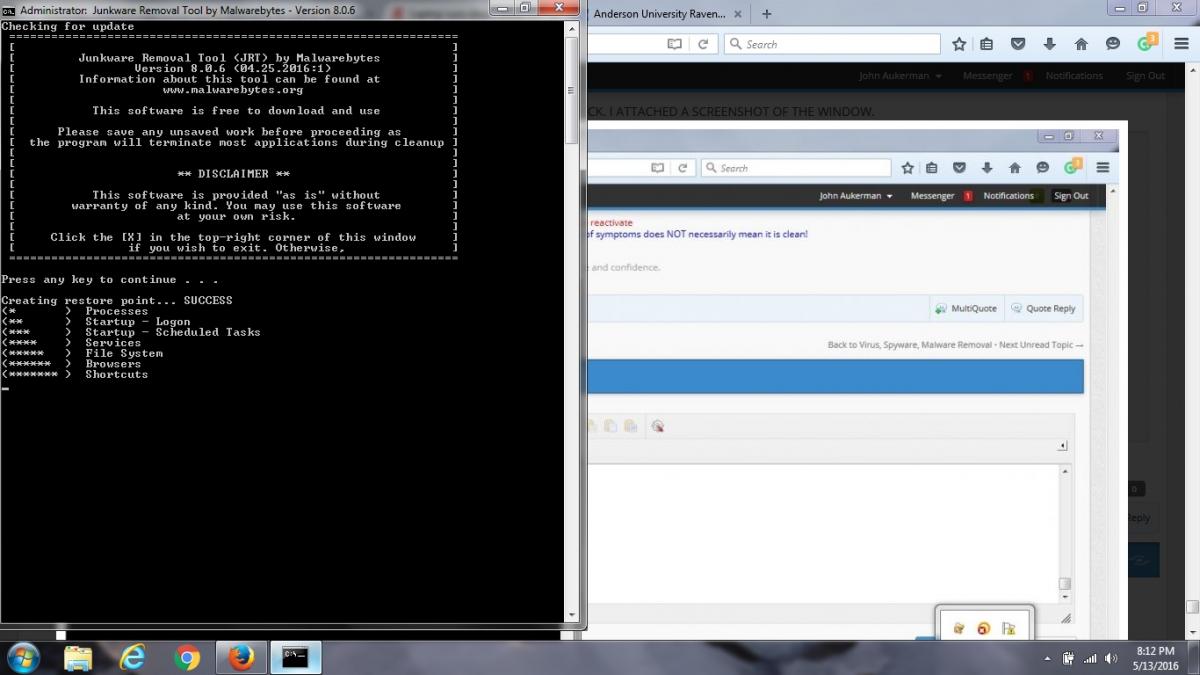Open Notifications in the dimmed page header

click(1074, 76)
